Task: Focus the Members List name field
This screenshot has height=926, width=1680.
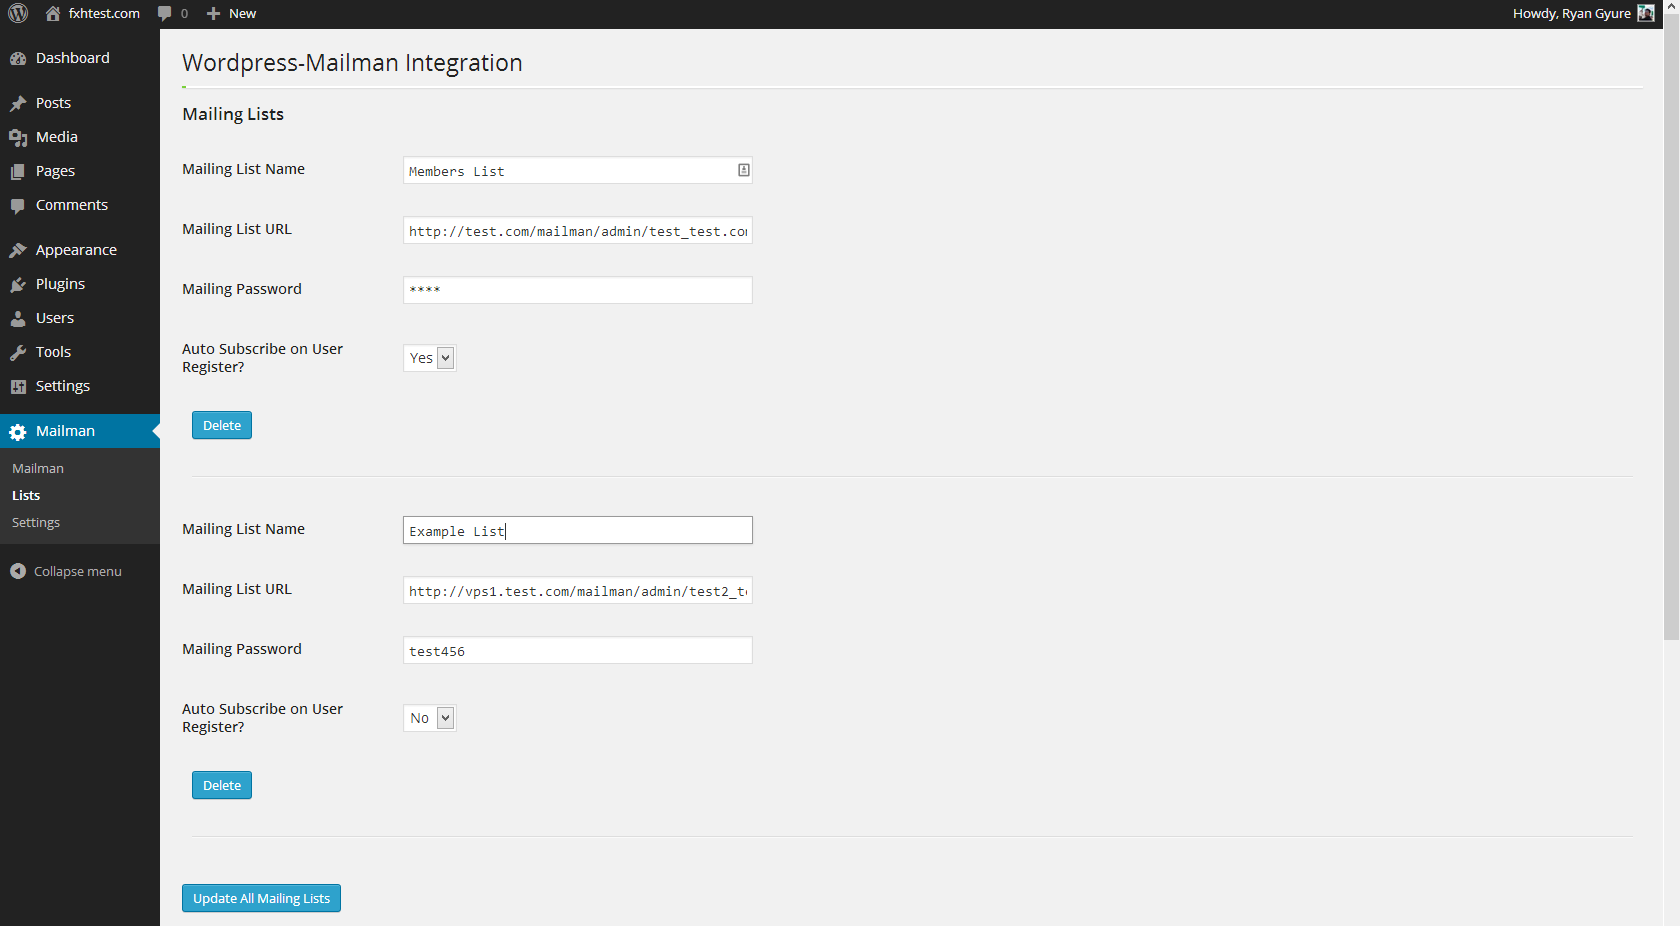Action: point(578,170)
